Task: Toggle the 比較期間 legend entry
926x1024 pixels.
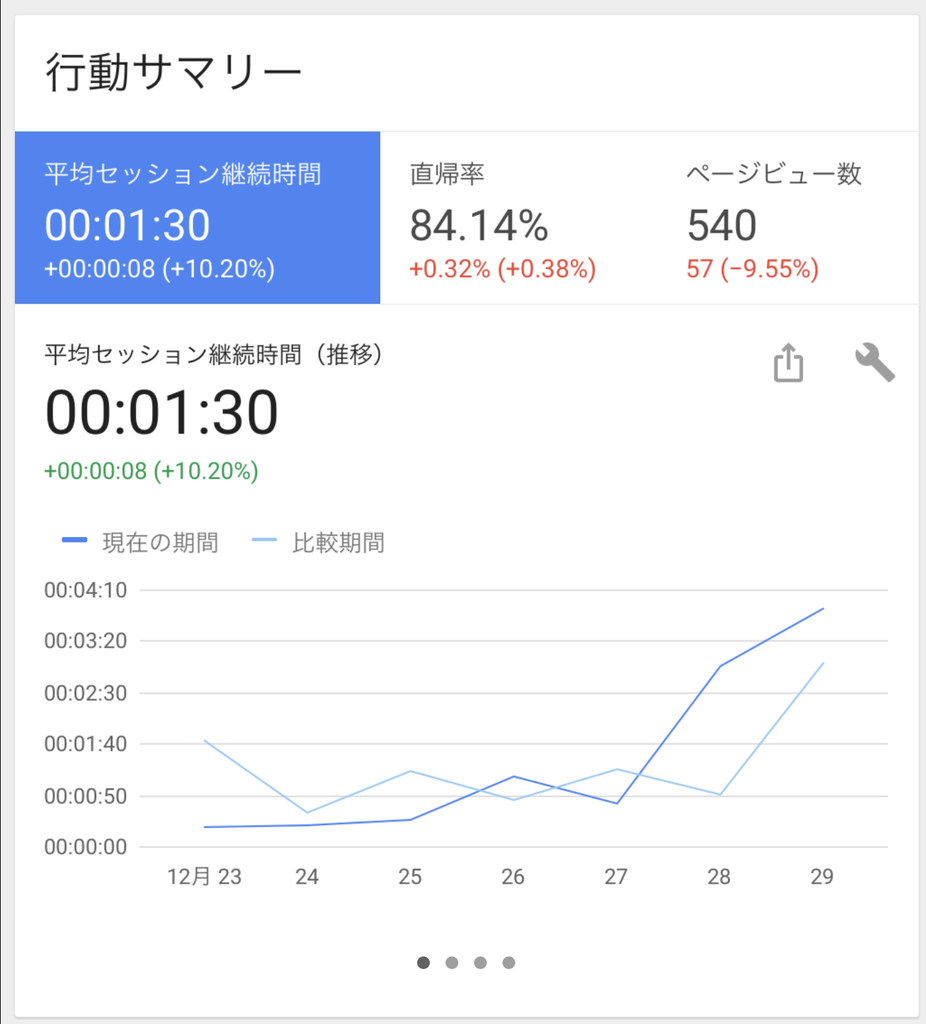Action: click(318, 542)
